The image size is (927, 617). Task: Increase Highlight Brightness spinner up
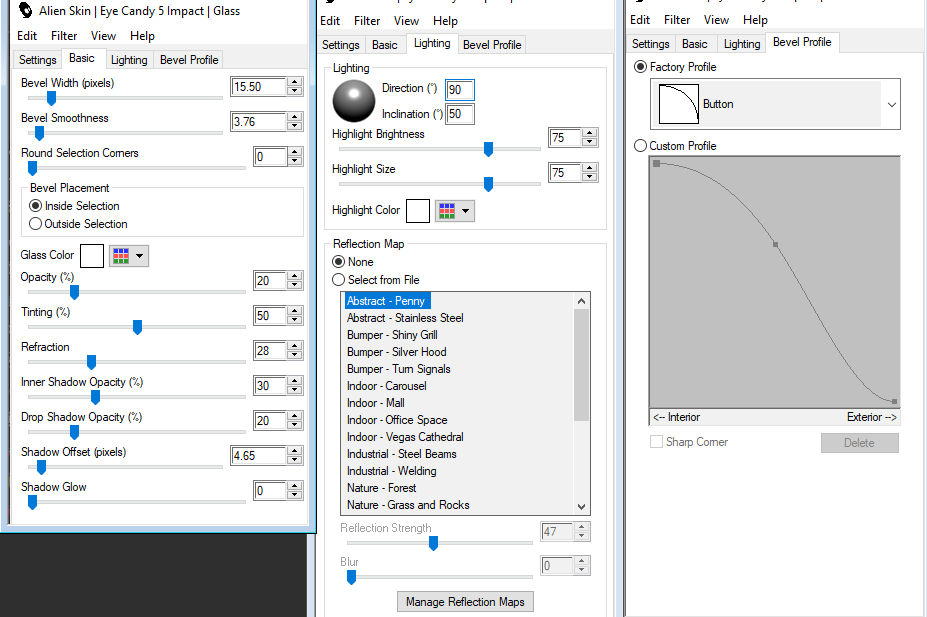589,133
